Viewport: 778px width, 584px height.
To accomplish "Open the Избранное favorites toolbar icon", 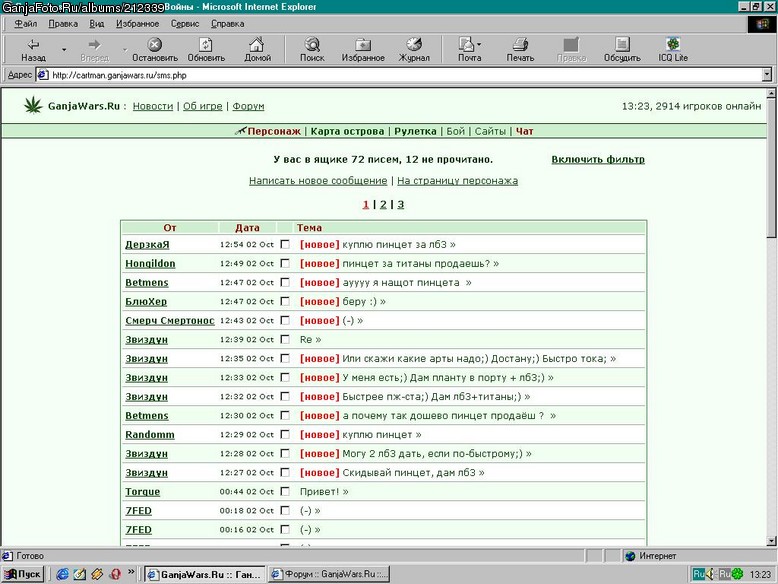I will click(363, 50).
